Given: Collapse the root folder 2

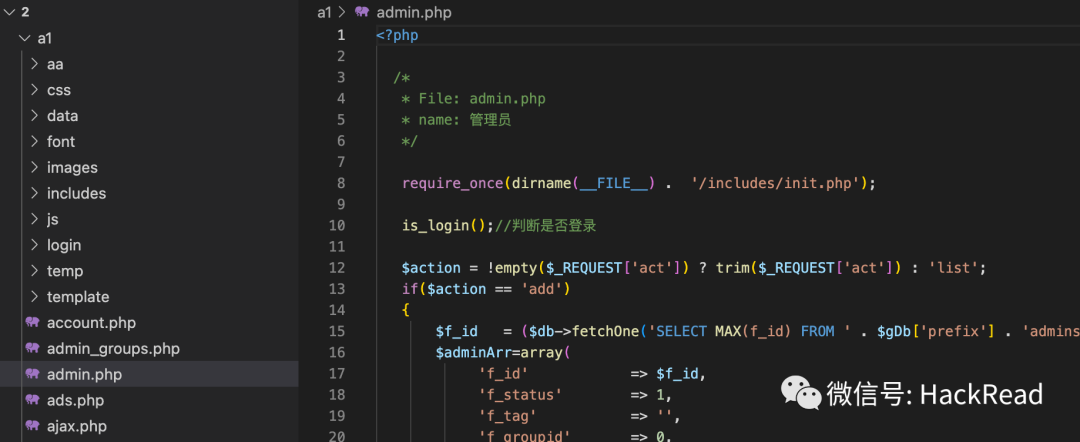Looking at the screenshot, I should click(8, 12).
